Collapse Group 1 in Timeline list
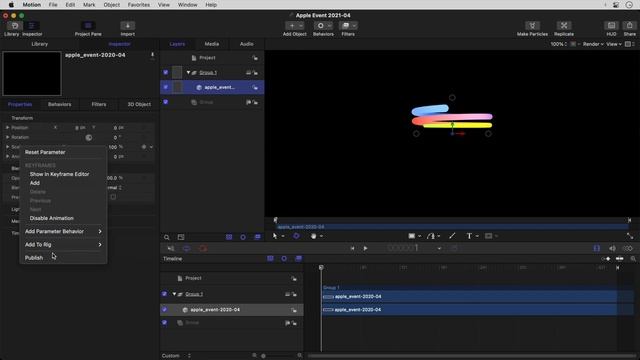The width and height of the screenshot is (640, 360). (x=174, y=294)
